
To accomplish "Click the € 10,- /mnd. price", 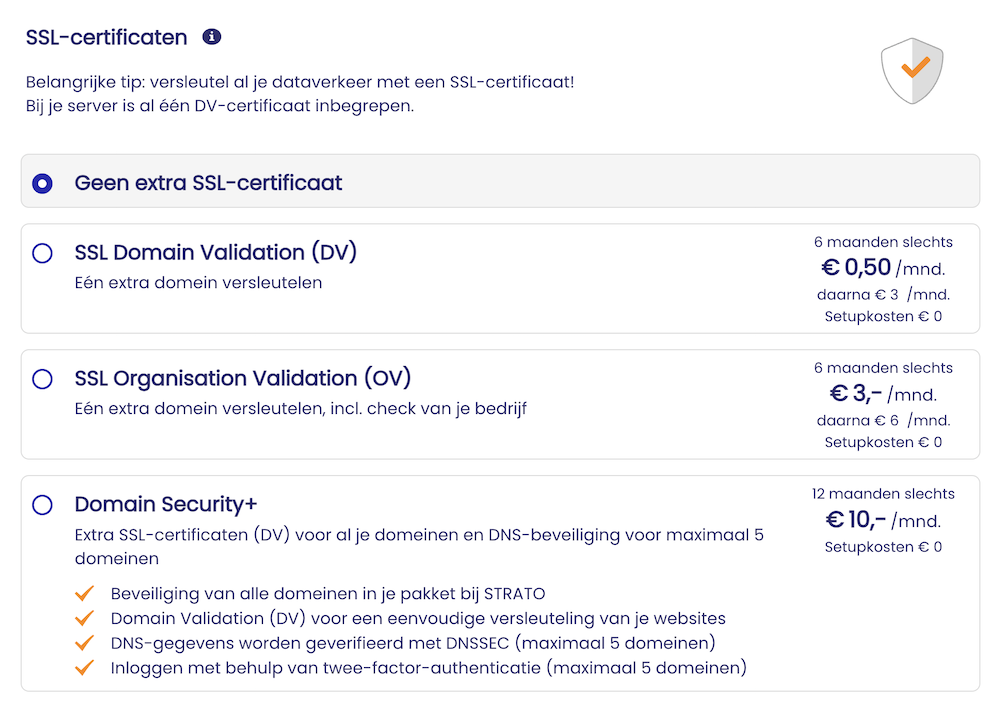I will click(885, 520).
